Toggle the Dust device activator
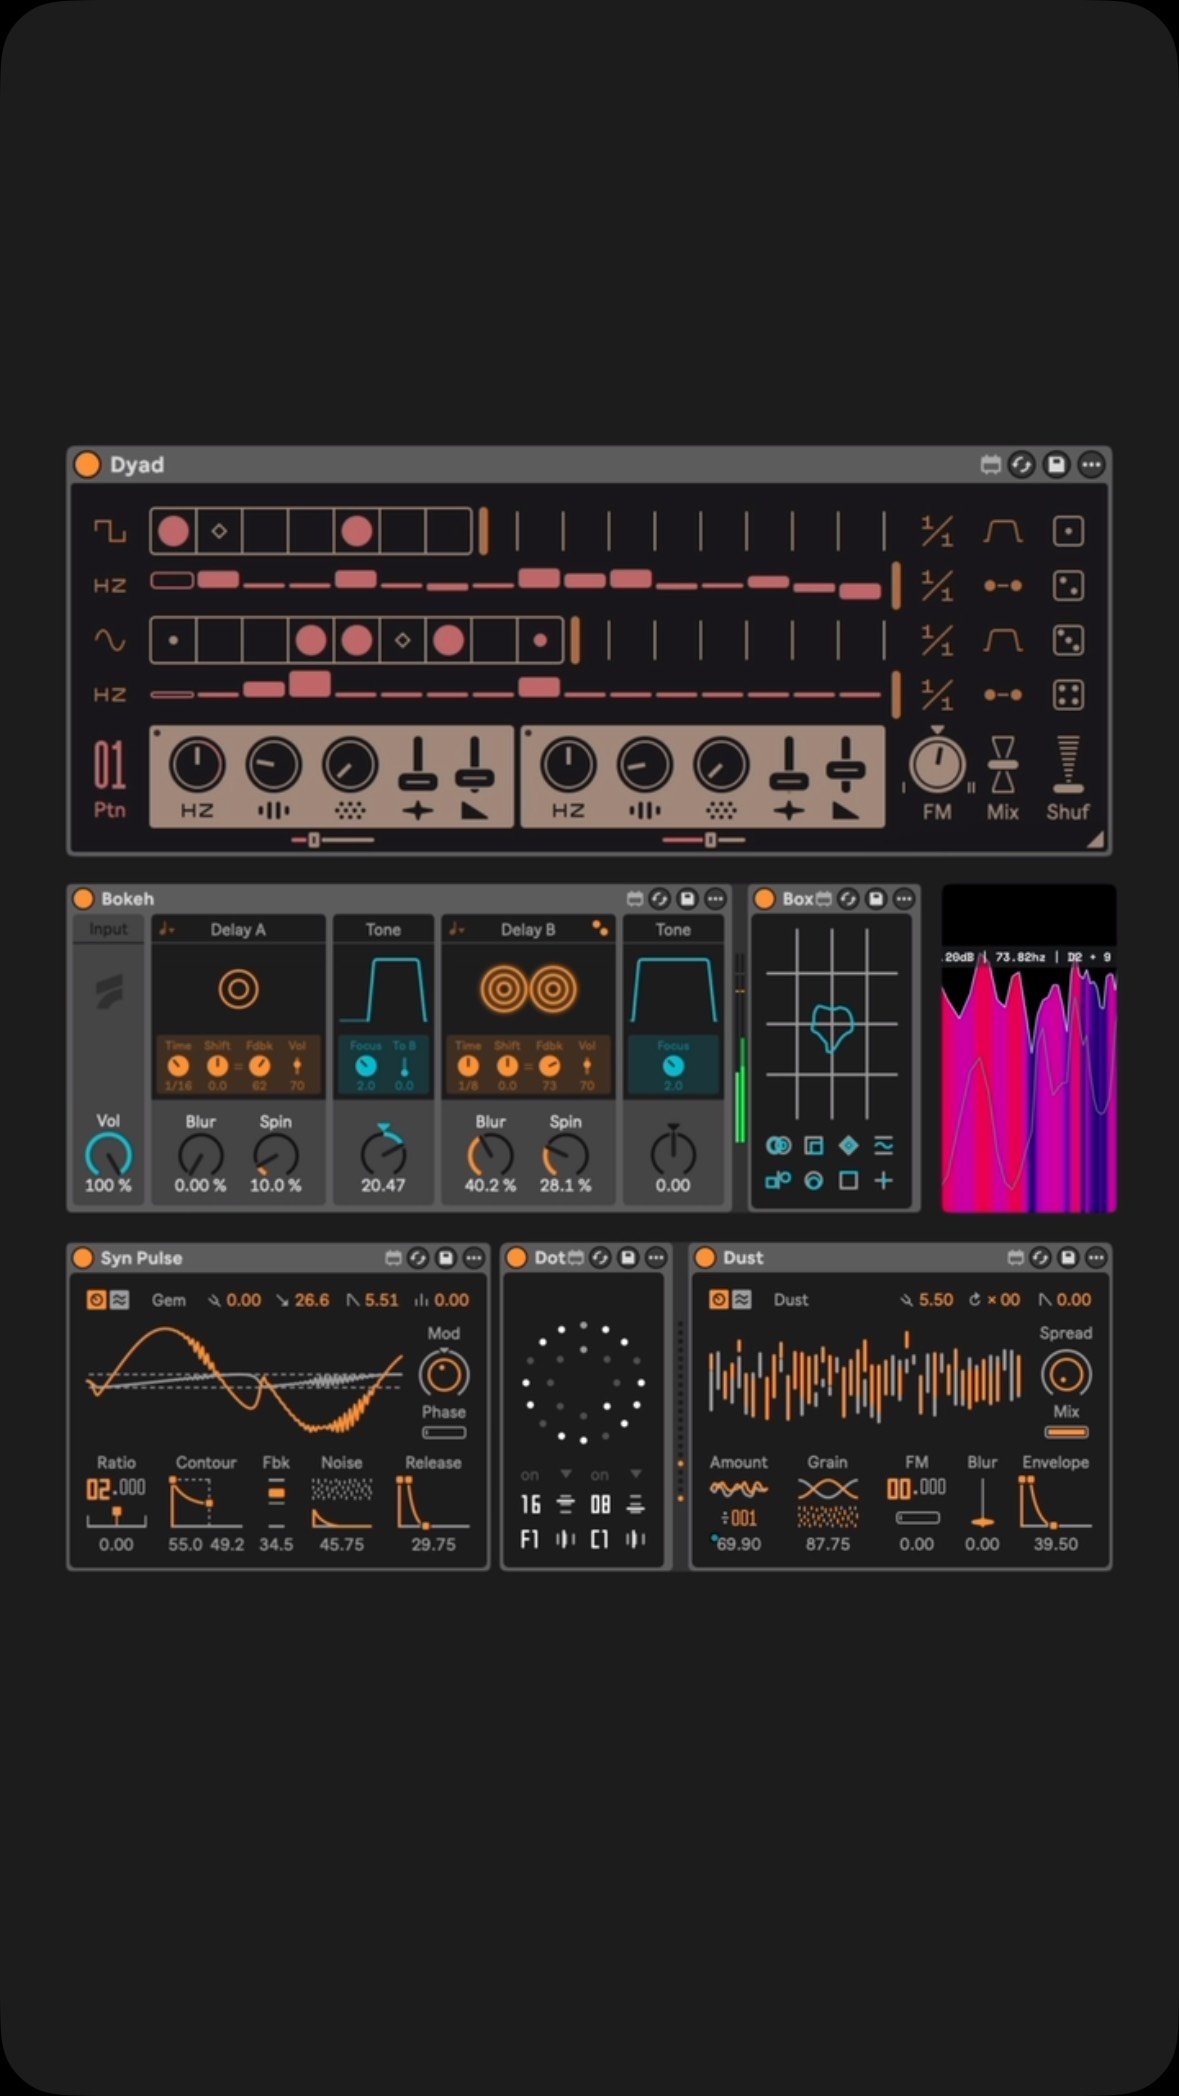Screen dimensions: 1179x2096 tap(705, 1258)
